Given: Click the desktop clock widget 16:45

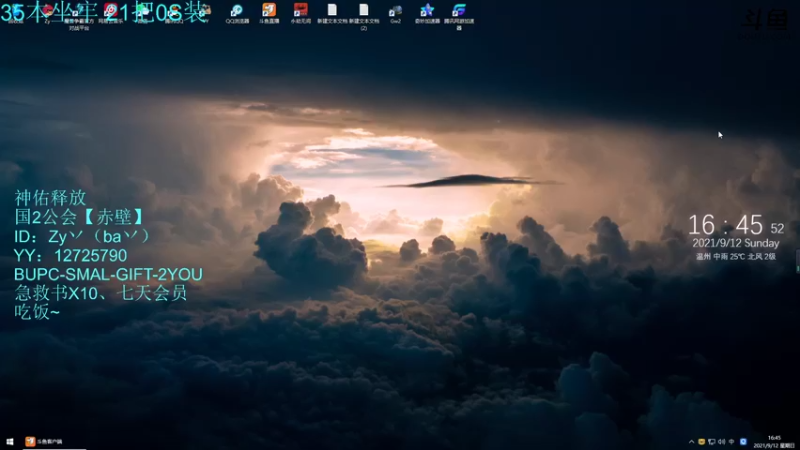Looking at the screenshot, I should (736, 226).
